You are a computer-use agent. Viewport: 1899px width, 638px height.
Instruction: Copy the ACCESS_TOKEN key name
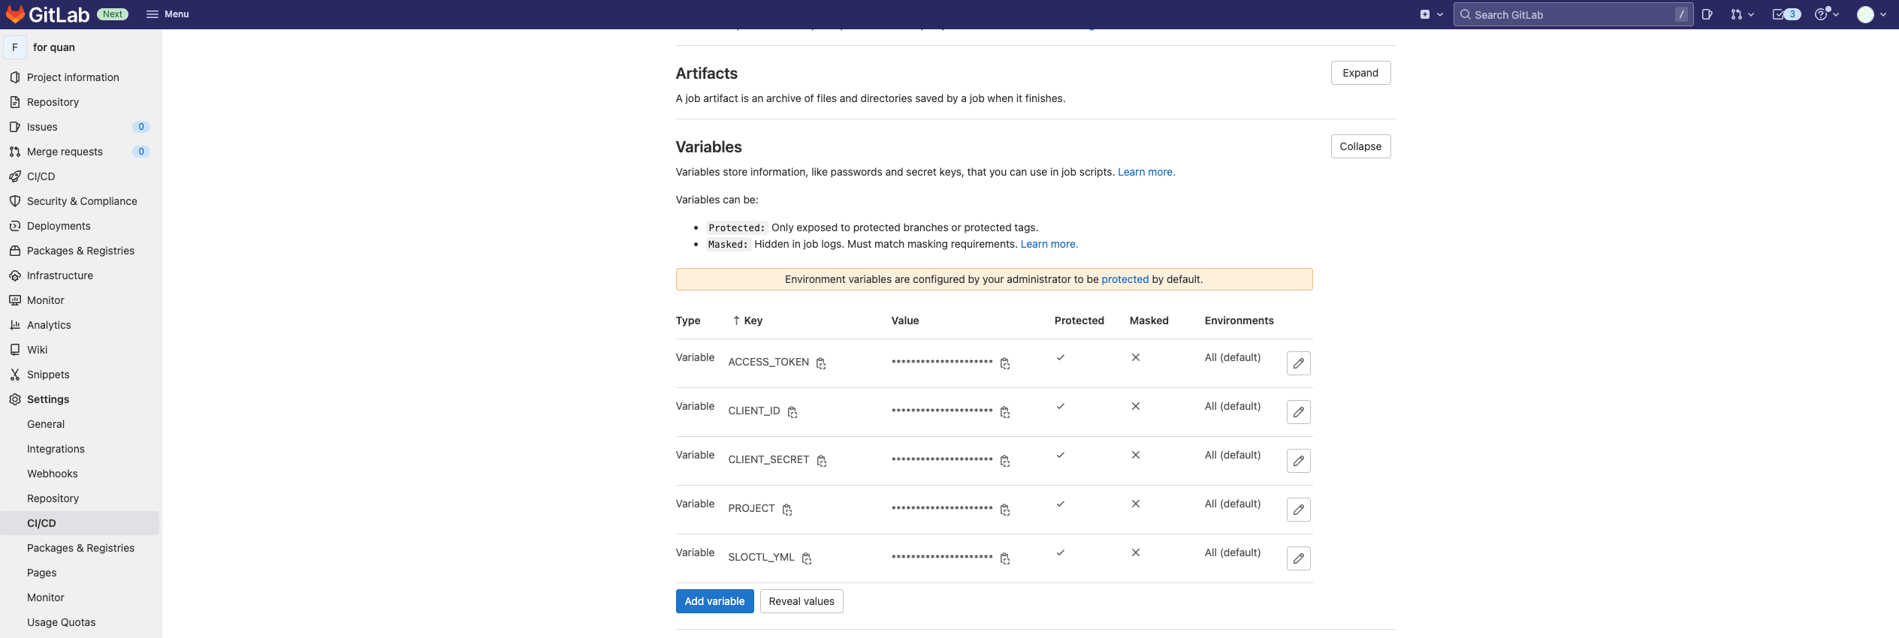(x=821, y=363)
